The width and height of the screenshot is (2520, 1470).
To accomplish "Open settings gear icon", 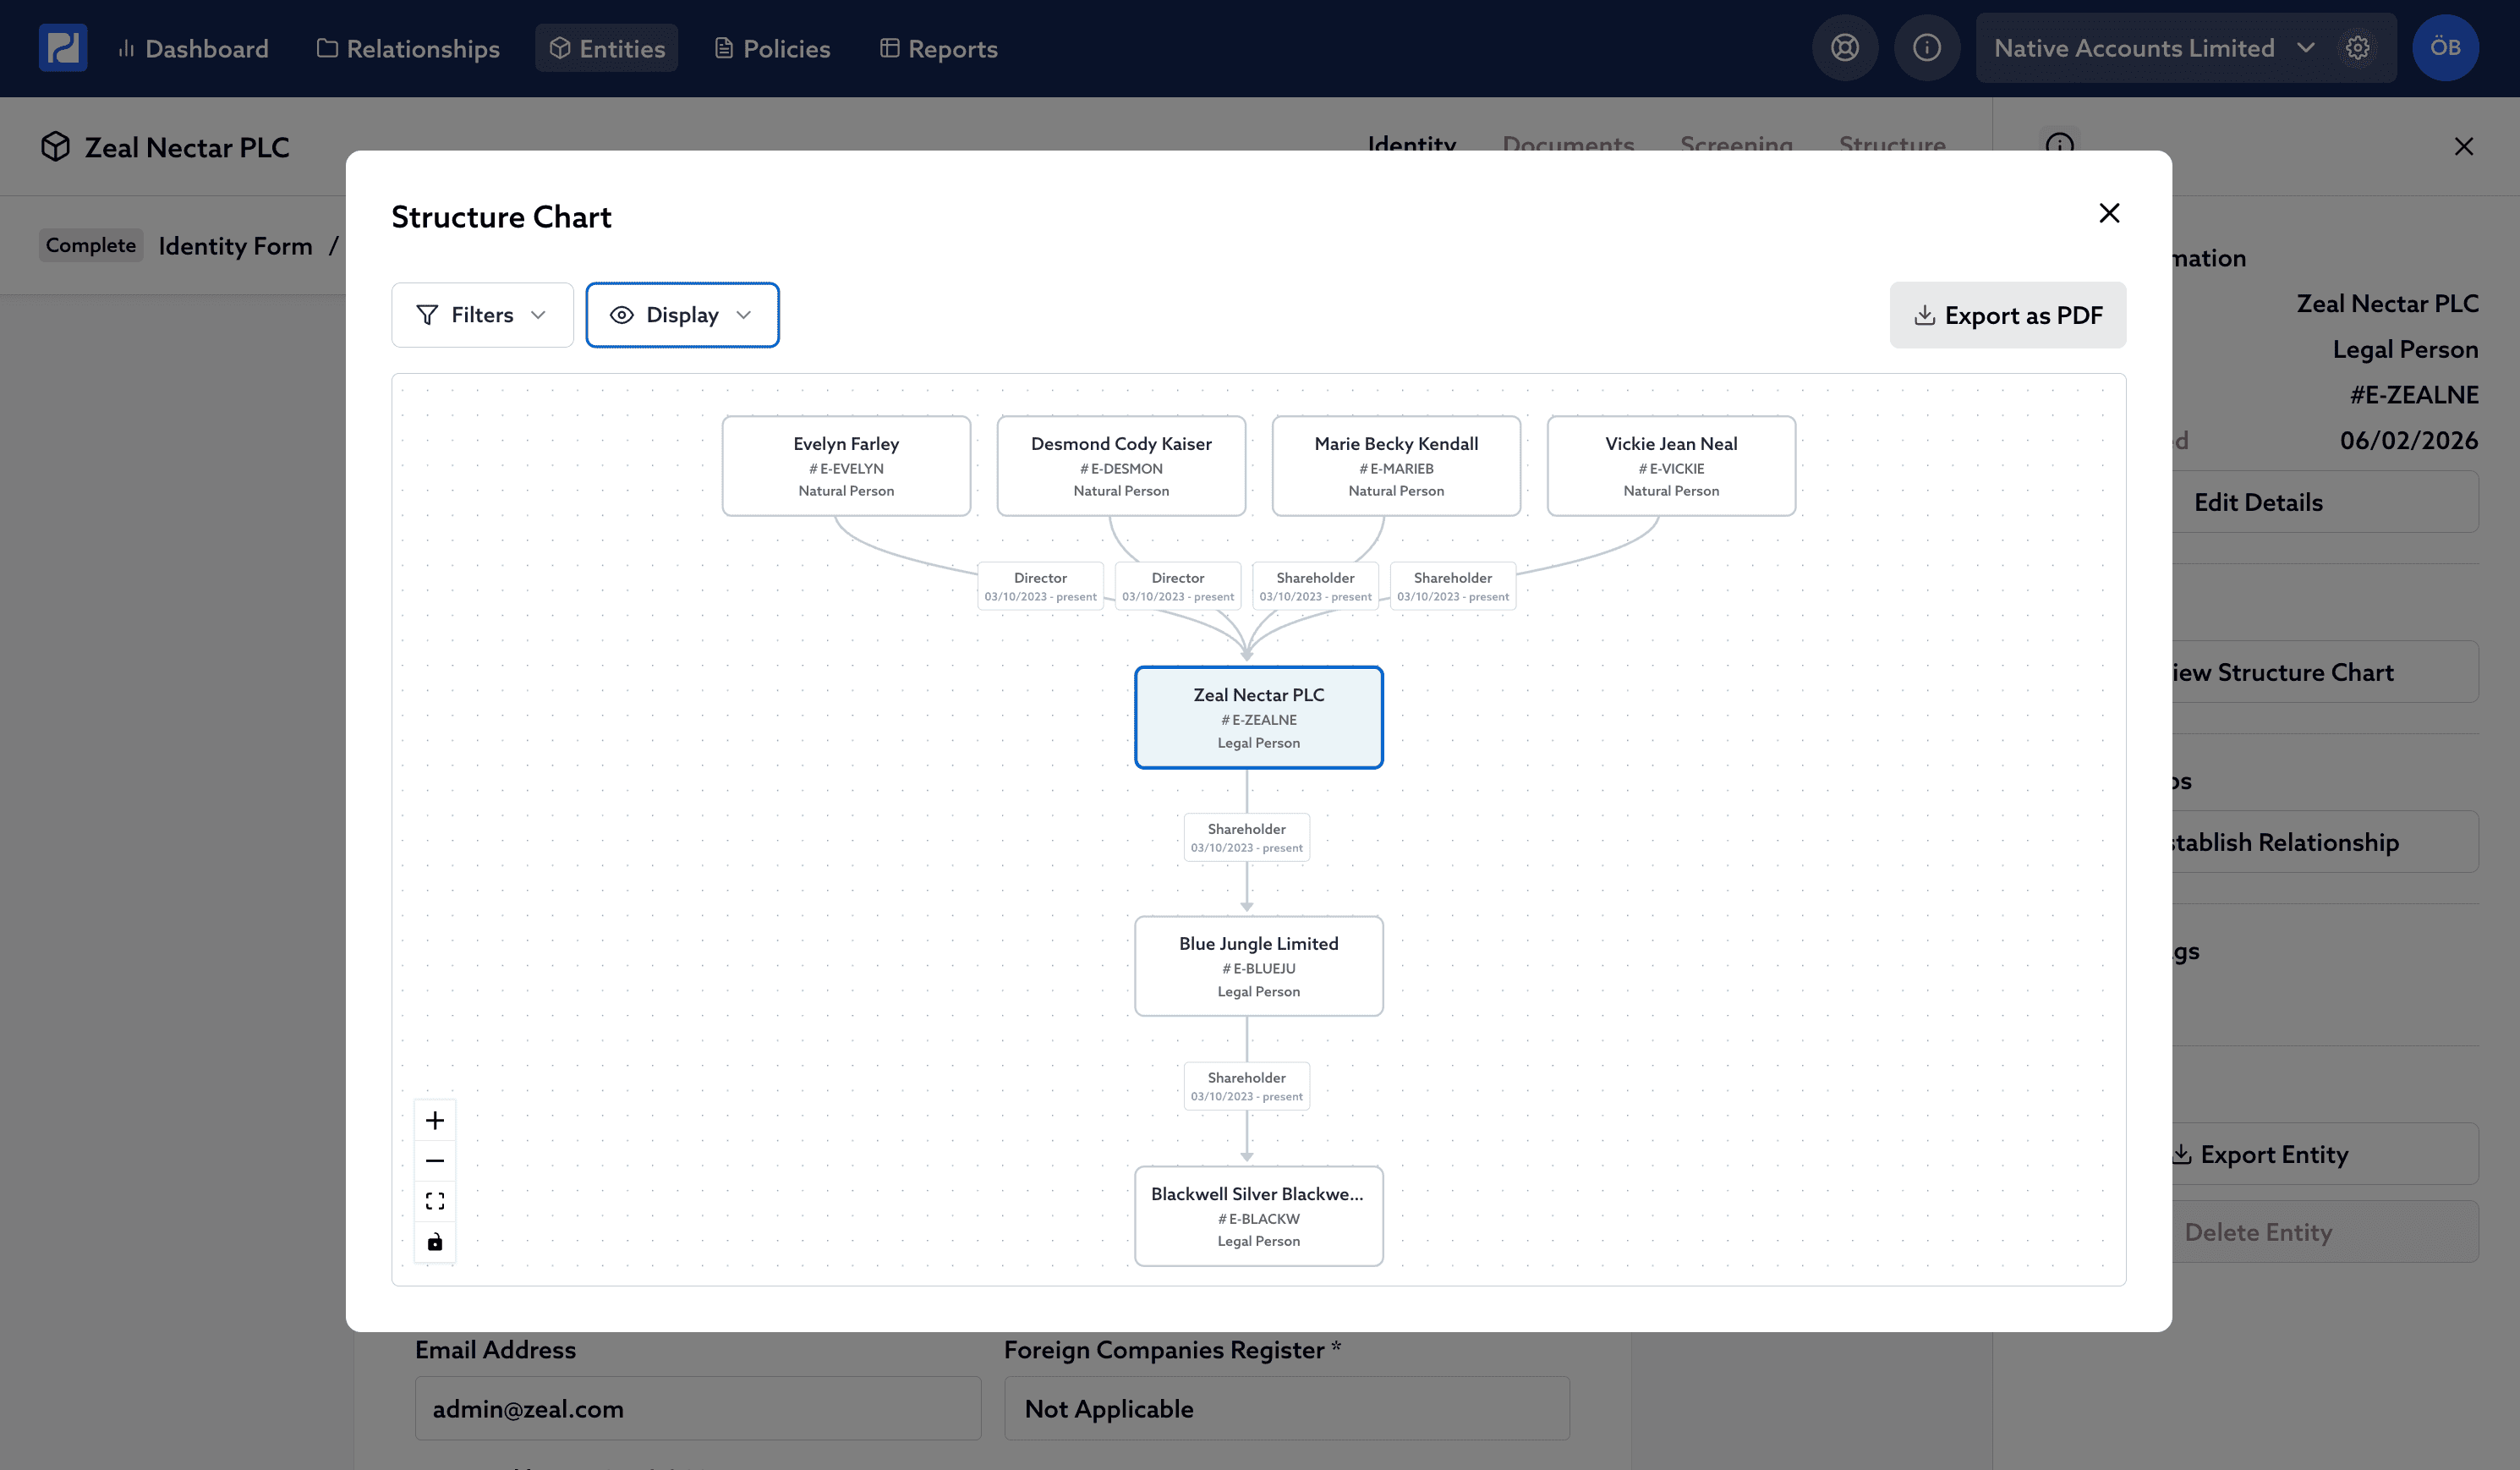I will pos(2357,48).
